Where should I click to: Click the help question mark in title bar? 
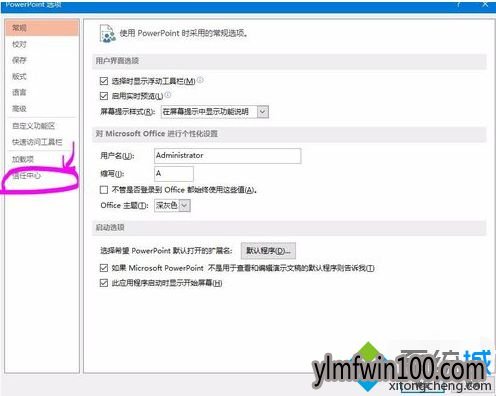459,4
